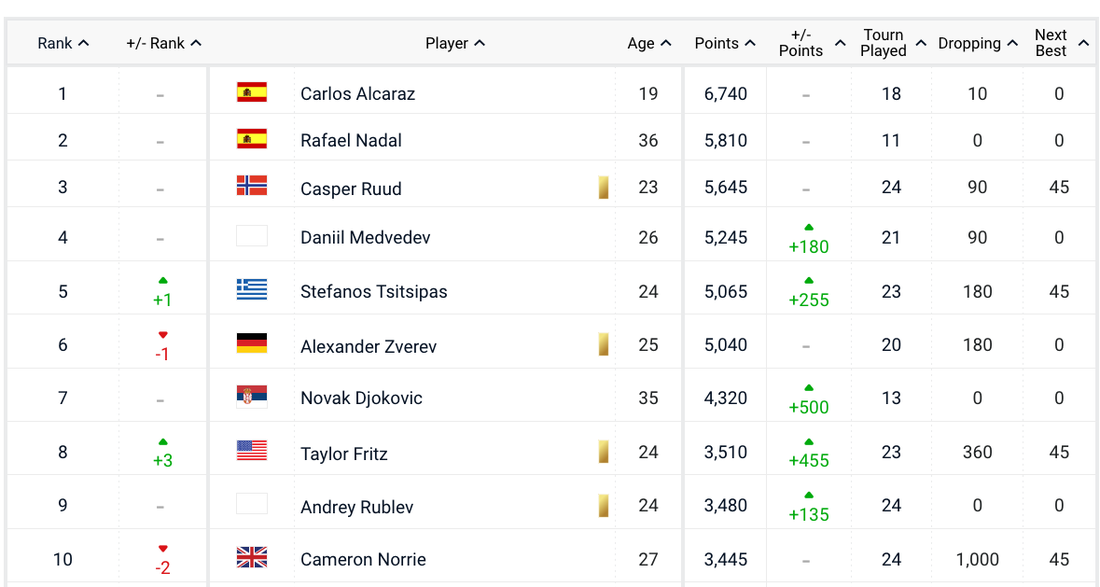The width and height of the screenshot is (1100, 587).
Task: Click the USA flag beside Taylor Fritz
Action: pyautogui.click(x=252, y=451)
